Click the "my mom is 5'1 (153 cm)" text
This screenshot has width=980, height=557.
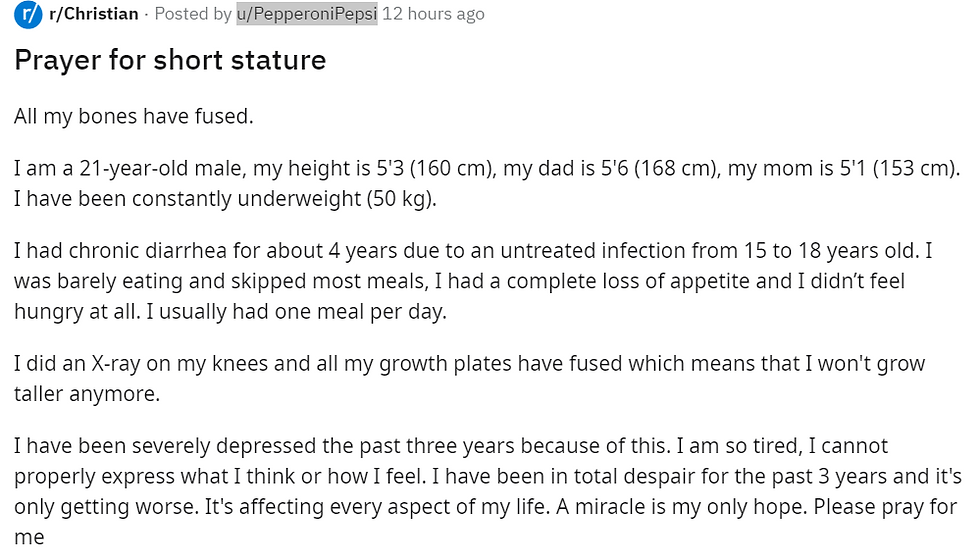point(842,169)
